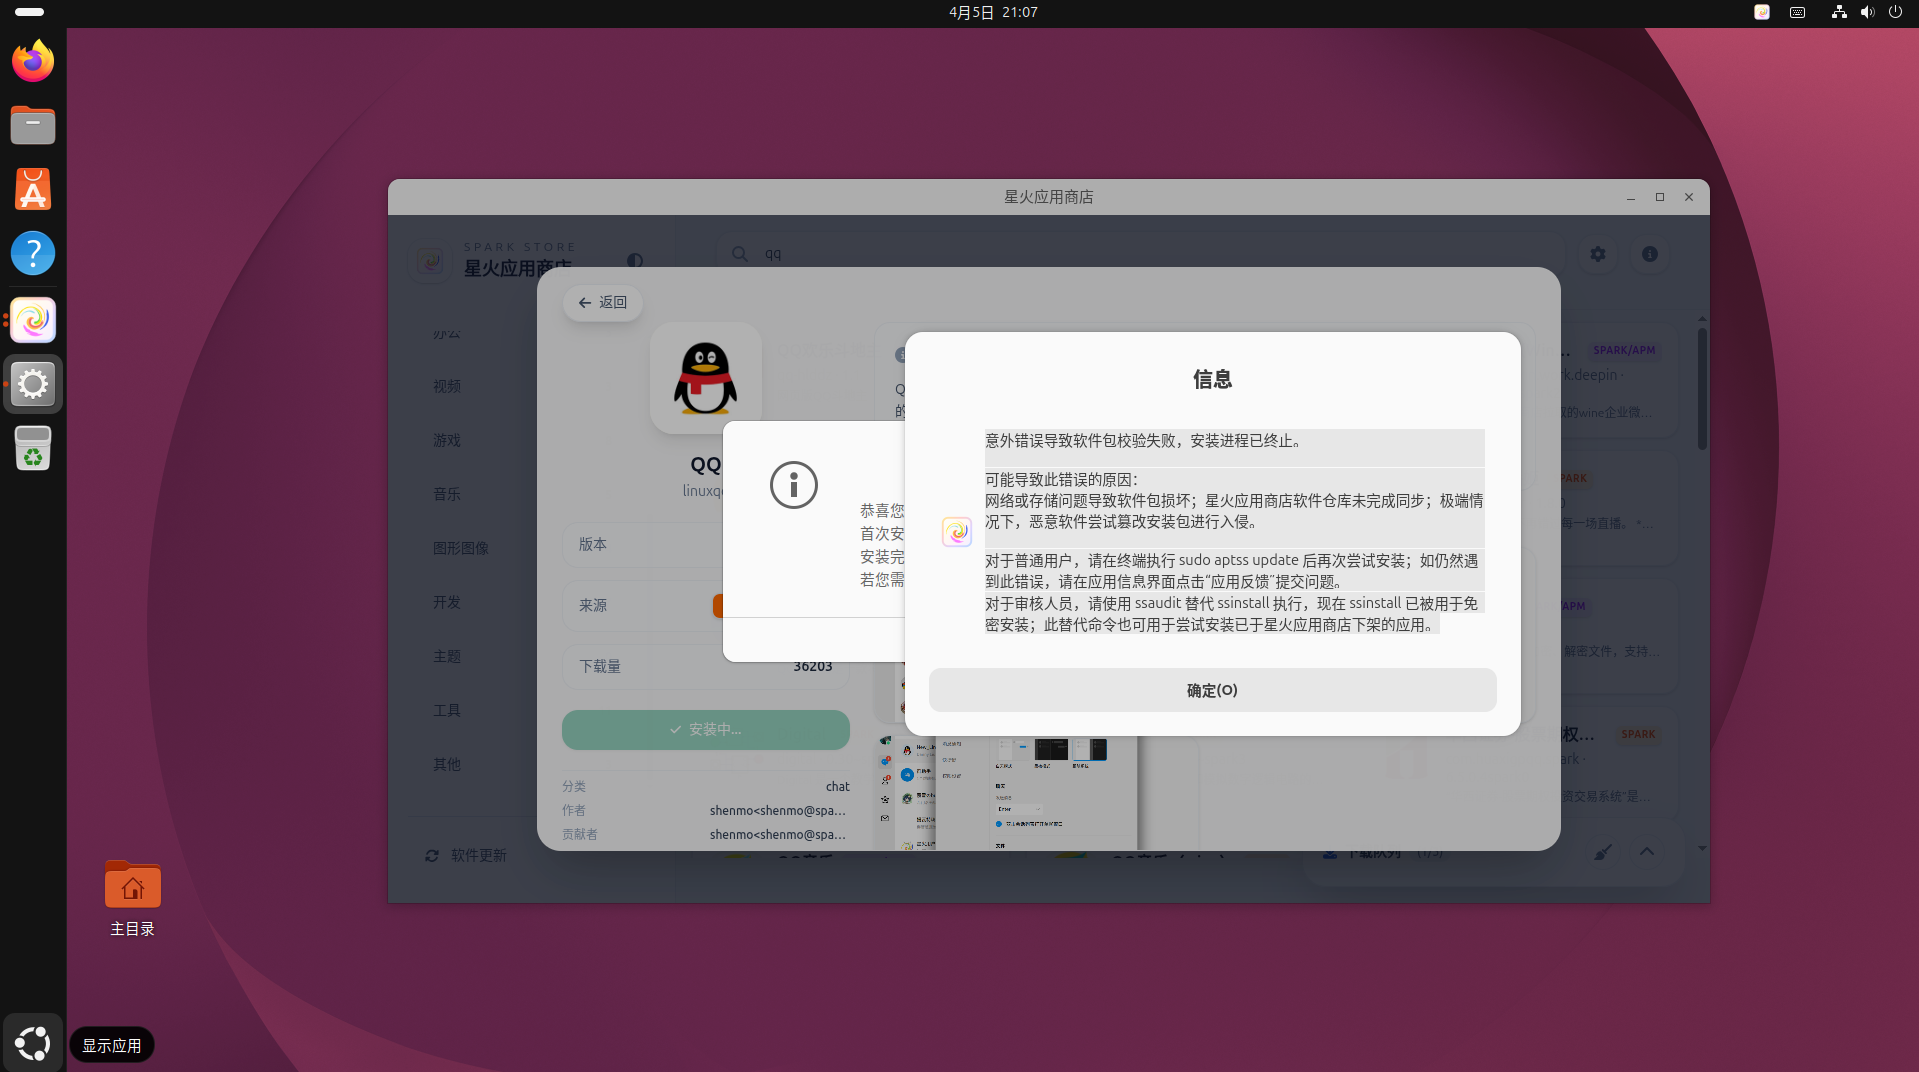Click the search magnifier icon in the store
The image size is (1919, 1072).
click(738, 254)
